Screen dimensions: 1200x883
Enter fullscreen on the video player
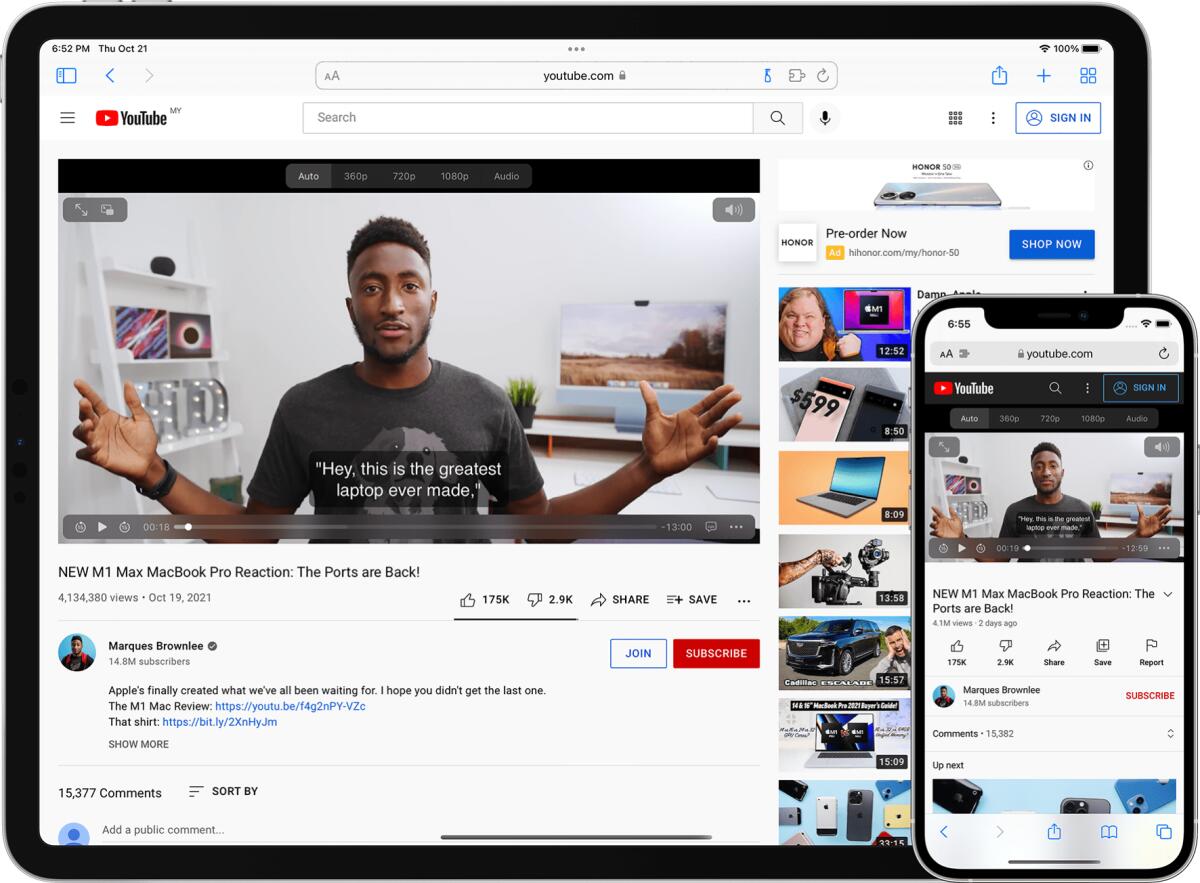[x=80, y=209]
